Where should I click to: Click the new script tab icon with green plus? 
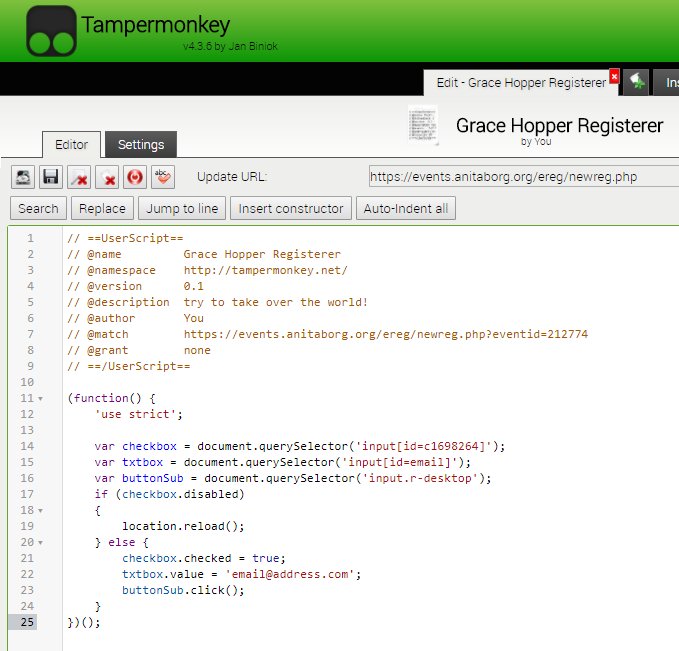pyautogui.click(x=636, y=82)
